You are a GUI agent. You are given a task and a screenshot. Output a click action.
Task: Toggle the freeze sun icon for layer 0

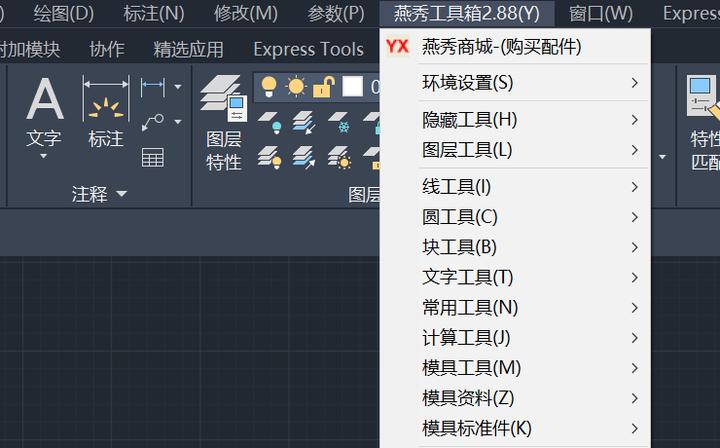click(x=296, y=86)
